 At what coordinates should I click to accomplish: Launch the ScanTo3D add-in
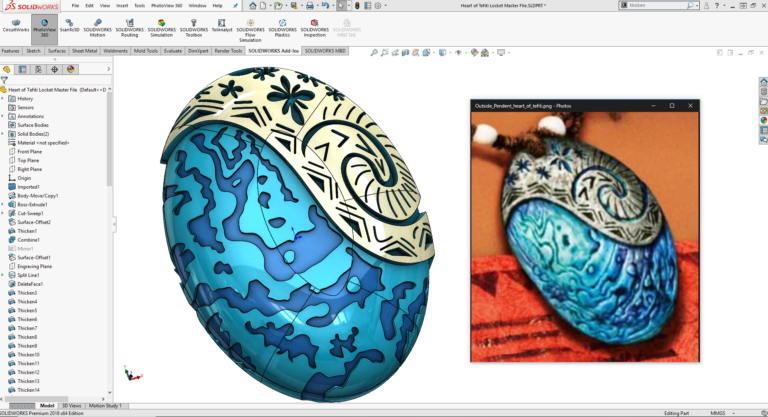click(70, 26)
